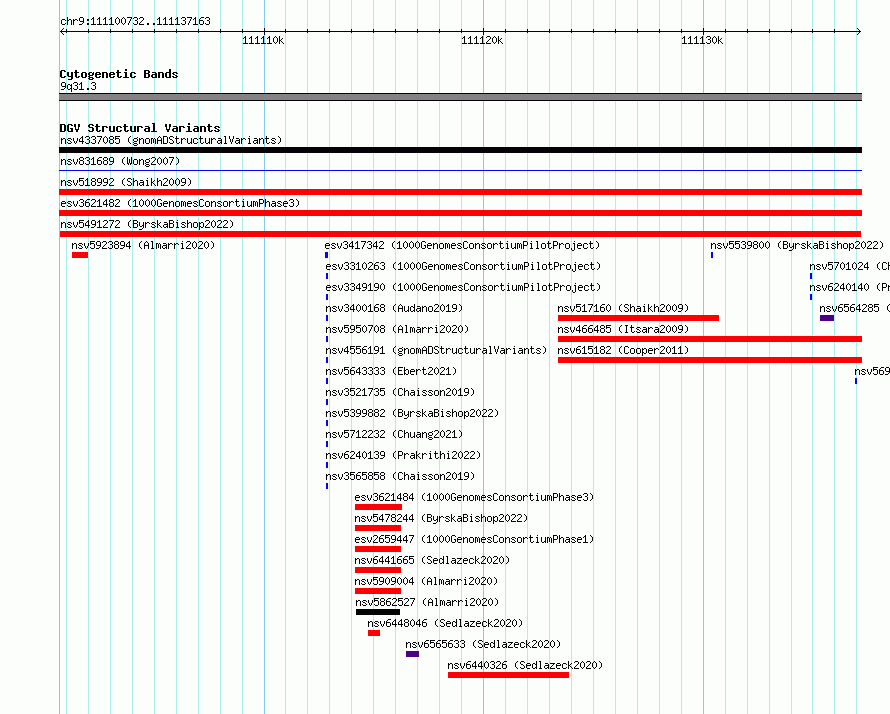This screenshot has height=714, width=890.
Task: Click nsv5712232 (Chuang2021) label
Action: [x=394, y=434]
